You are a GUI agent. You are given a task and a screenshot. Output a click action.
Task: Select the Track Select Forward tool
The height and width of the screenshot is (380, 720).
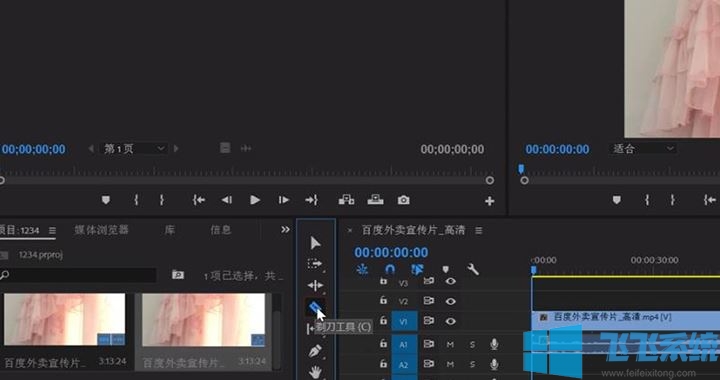point(315,264)
